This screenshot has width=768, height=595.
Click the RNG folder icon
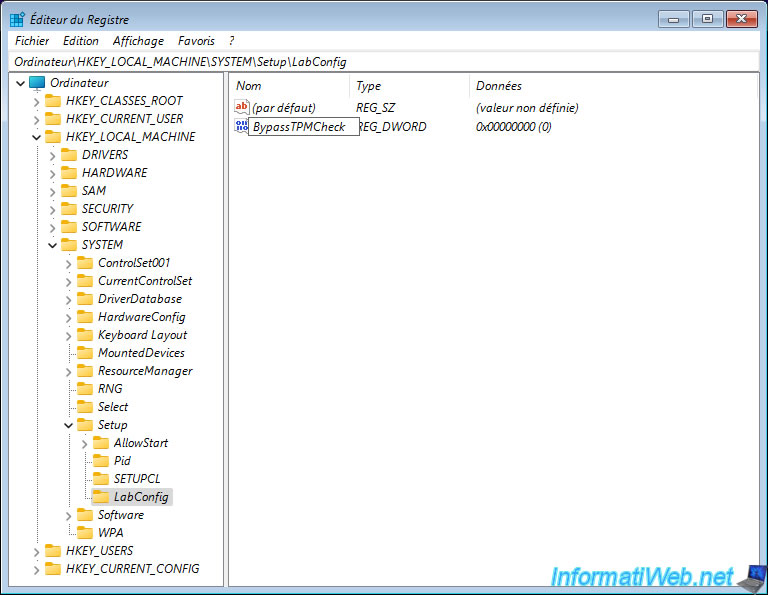[x=85, y=389]
